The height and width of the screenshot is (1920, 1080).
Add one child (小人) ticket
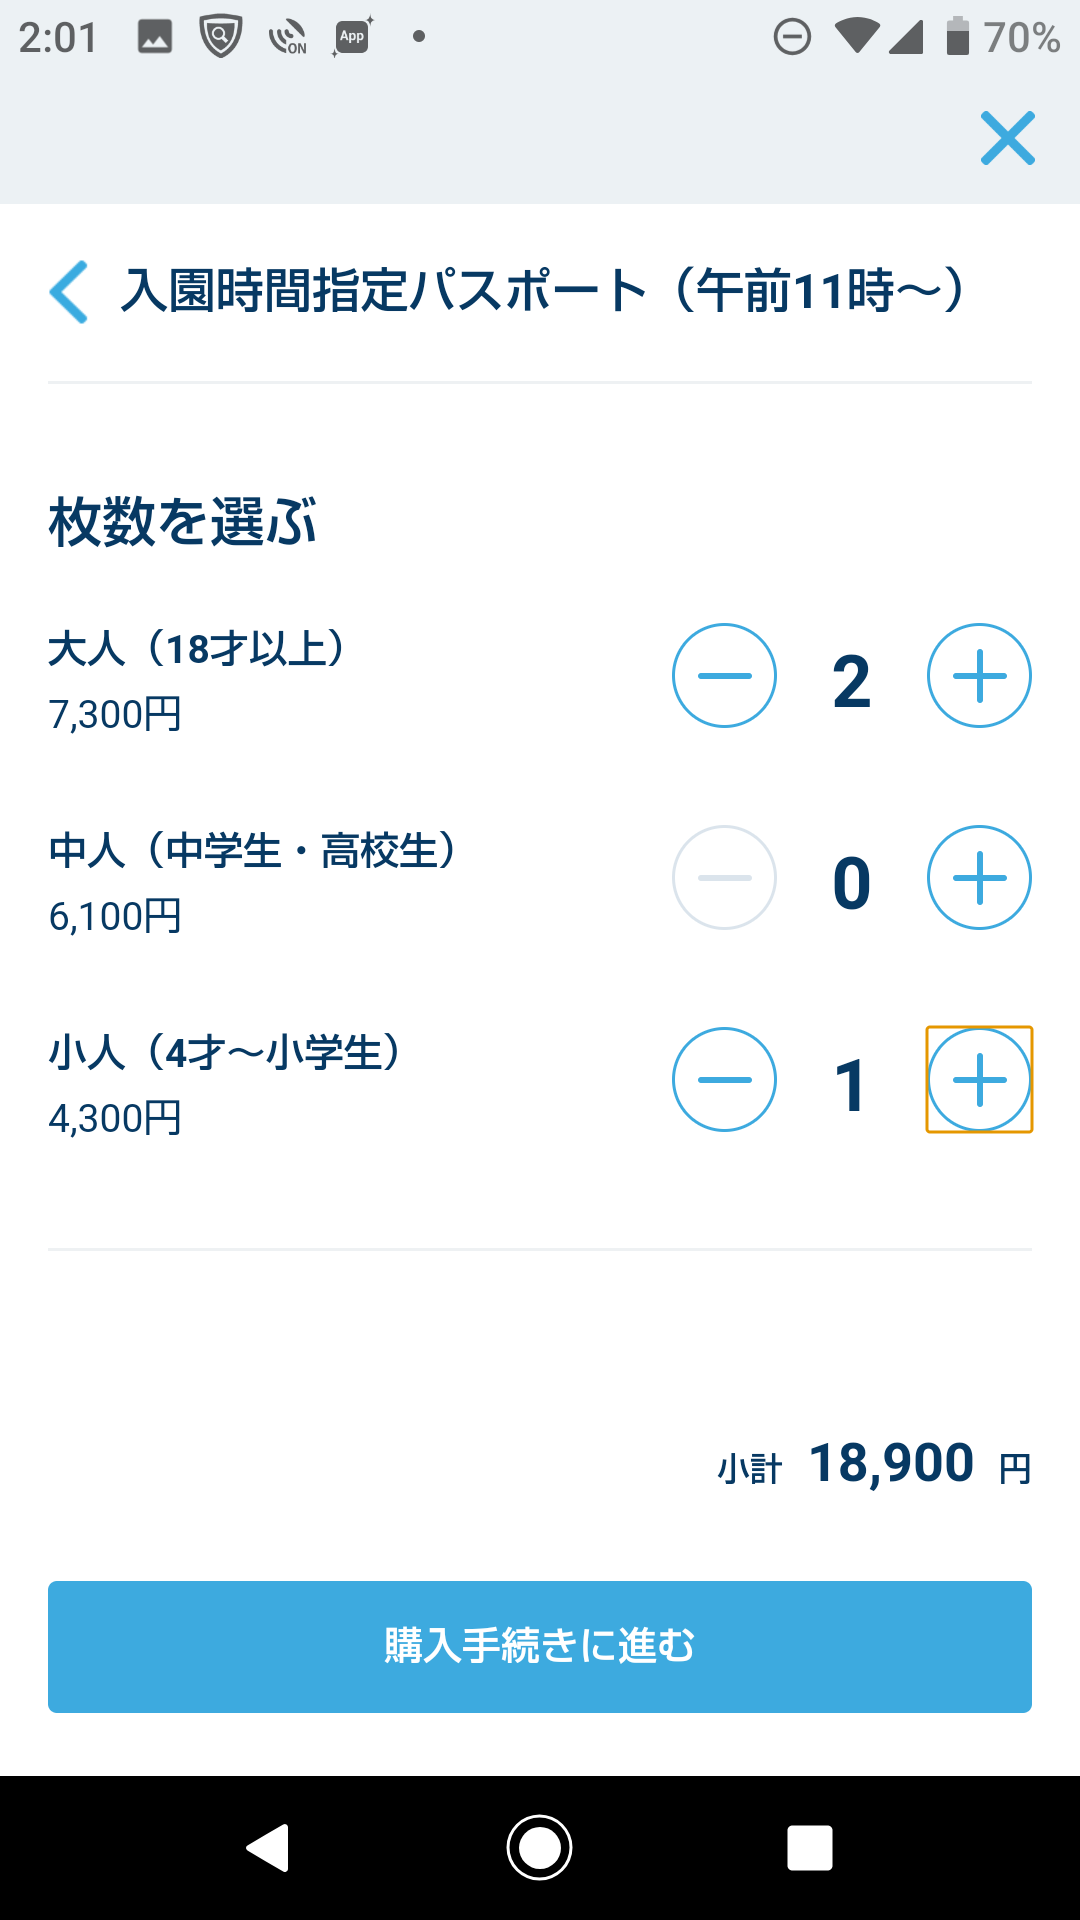(979, 1080)
